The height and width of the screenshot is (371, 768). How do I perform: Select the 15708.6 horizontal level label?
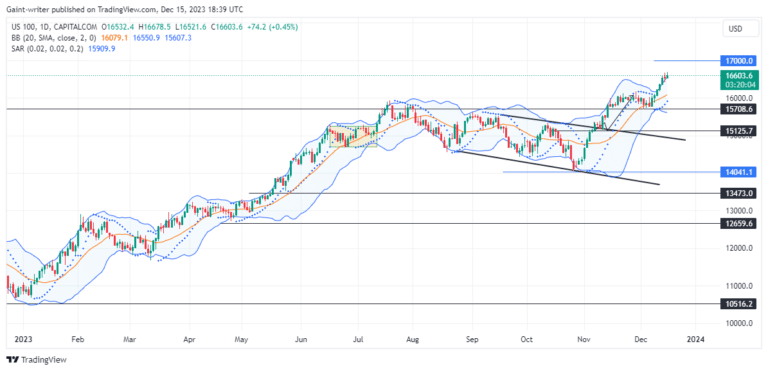pos(739,109)
